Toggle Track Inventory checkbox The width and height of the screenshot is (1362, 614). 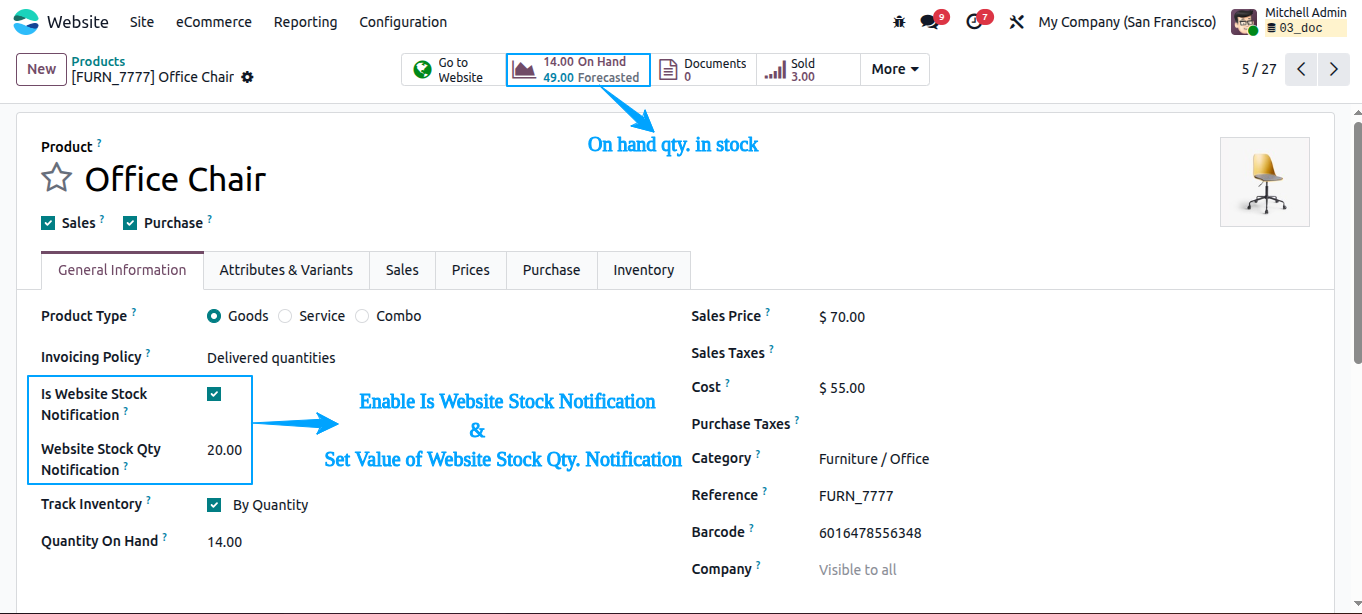214,505
